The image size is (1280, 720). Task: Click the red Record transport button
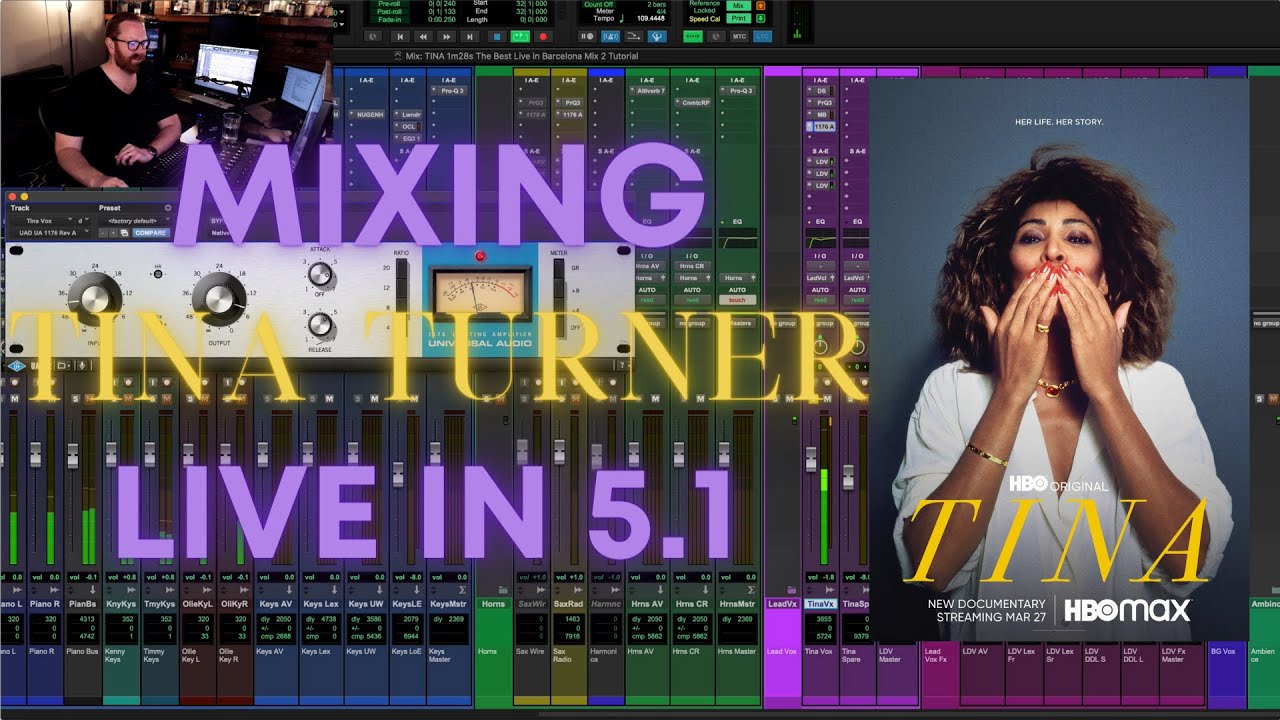(544, 36)
